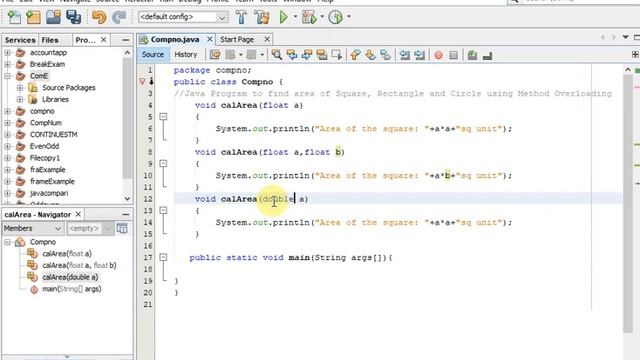Toggle Highlight Search in editor toolbar
Image resolution: width=640 pixels, height=360 pixels.
coord(322,55)
